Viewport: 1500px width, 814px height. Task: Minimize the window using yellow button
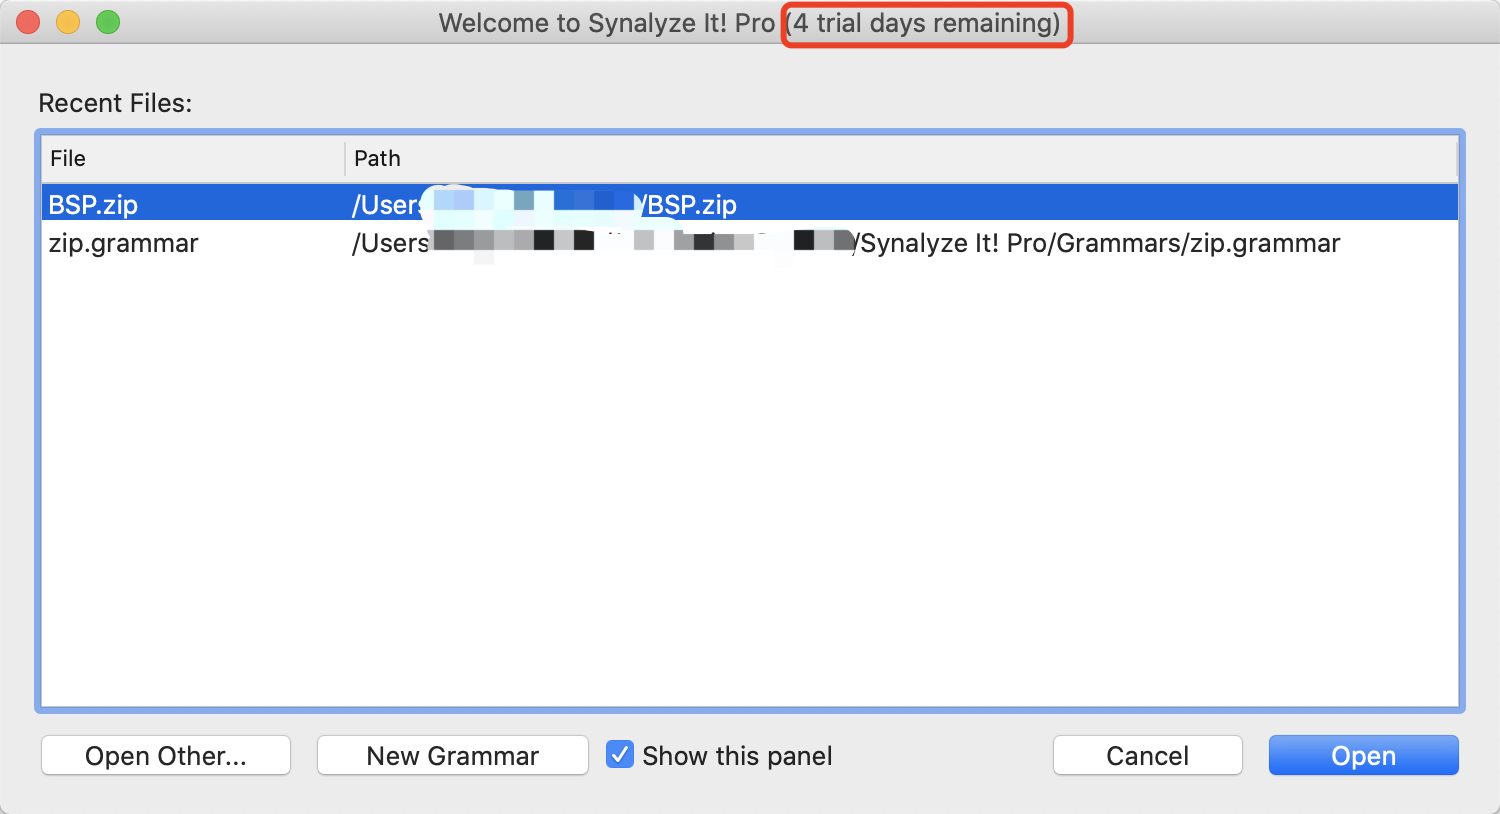point(68,22)
